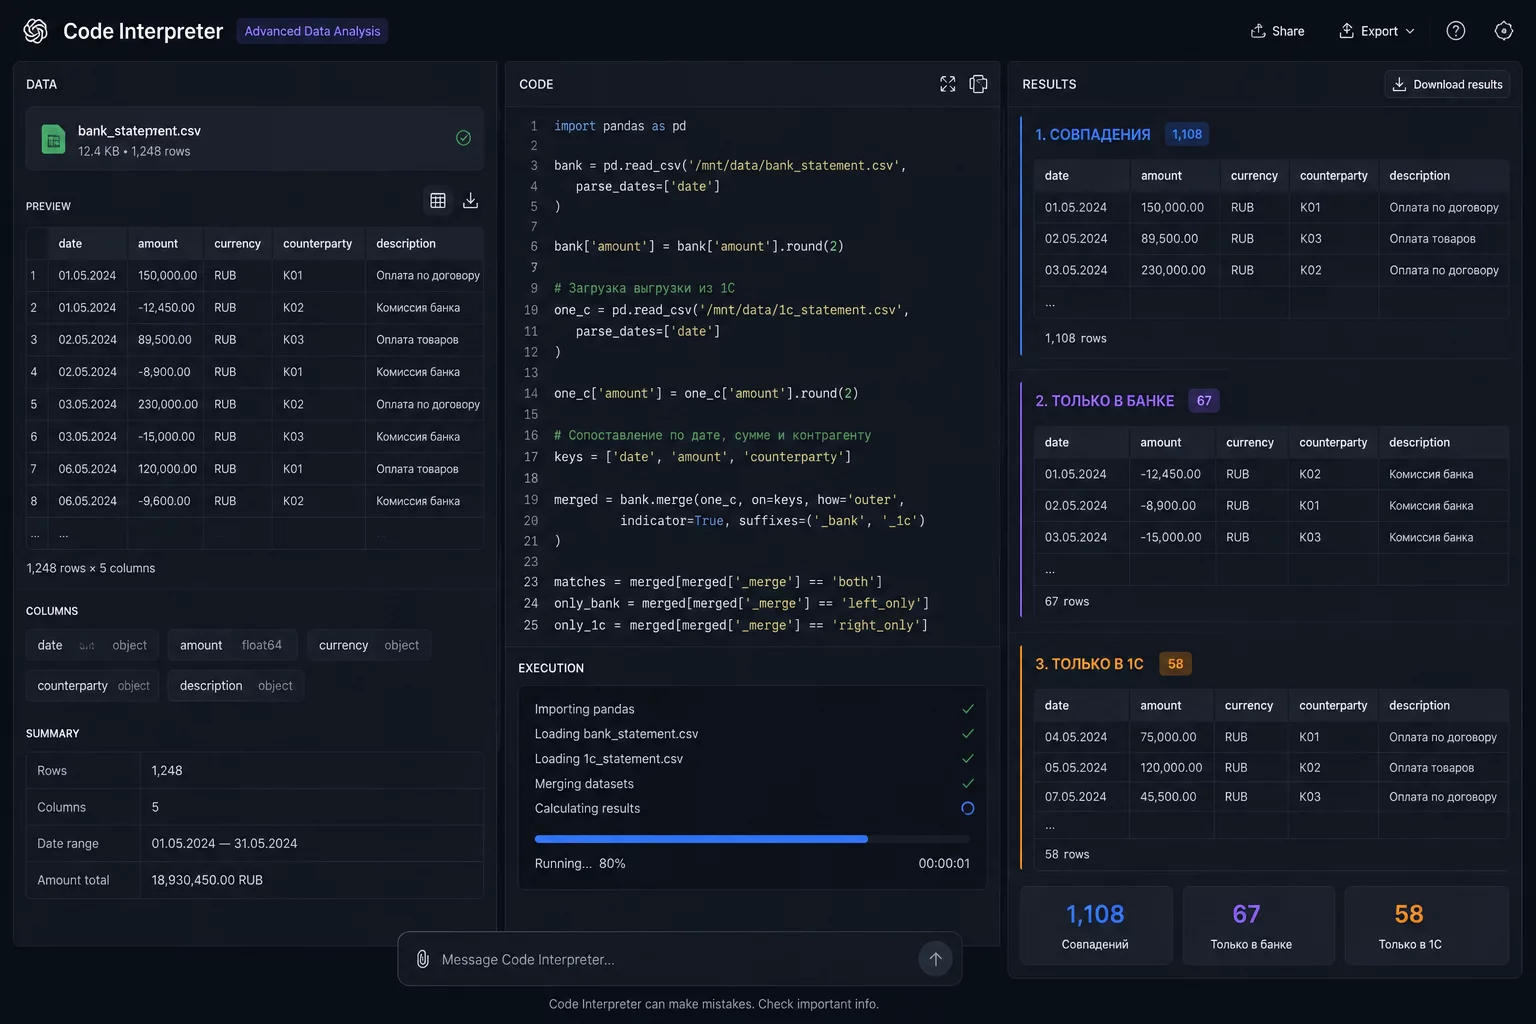This screenshot has width=1536, height=1024.
Task: Select the Только в 1С summary card
Action: click(x=1427, y=925)
